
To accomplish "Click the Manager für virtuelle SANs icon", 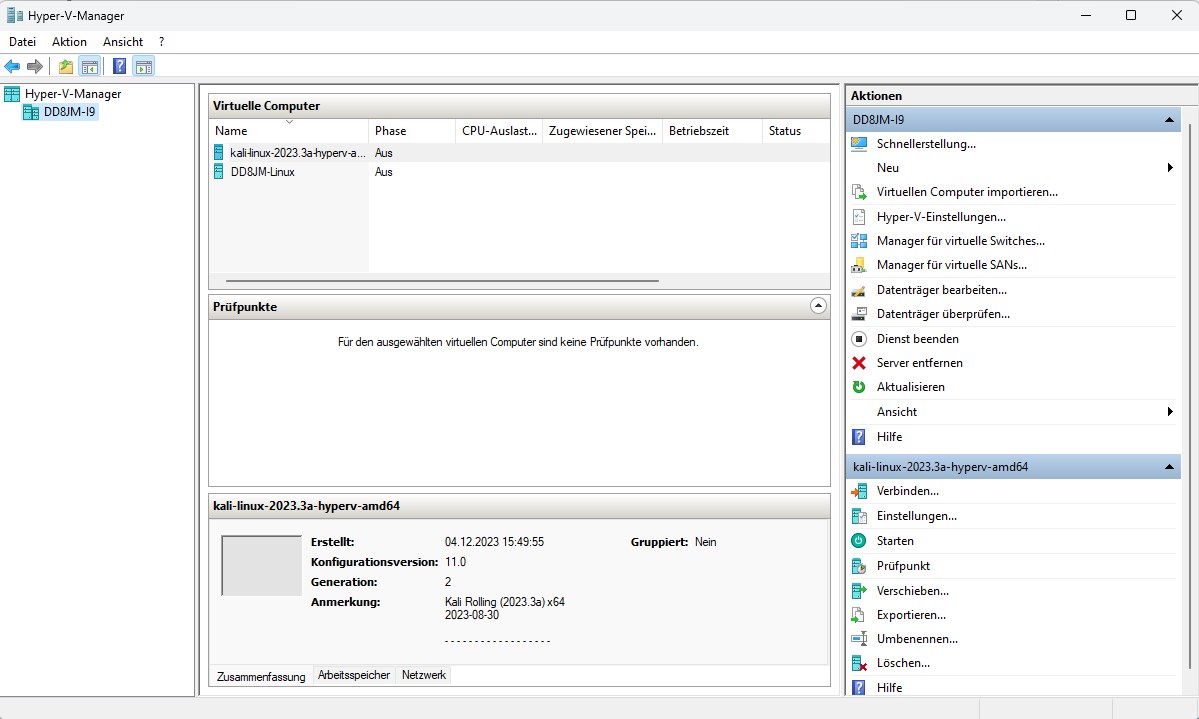I will point(859,265).
